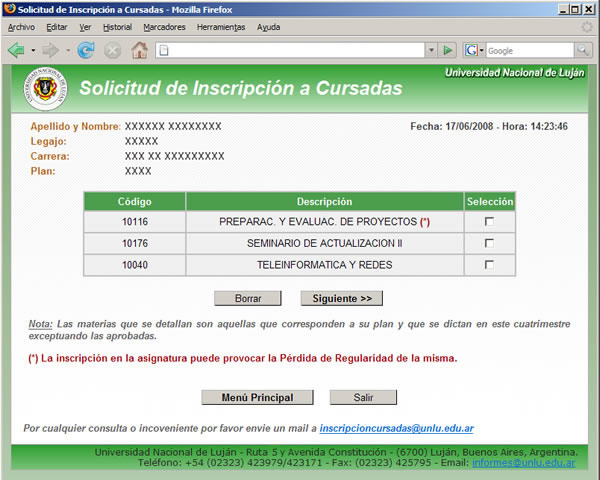This screenshot has width=600, height=480.
Task: Go to the Home page icon
Action: [139, 50]
